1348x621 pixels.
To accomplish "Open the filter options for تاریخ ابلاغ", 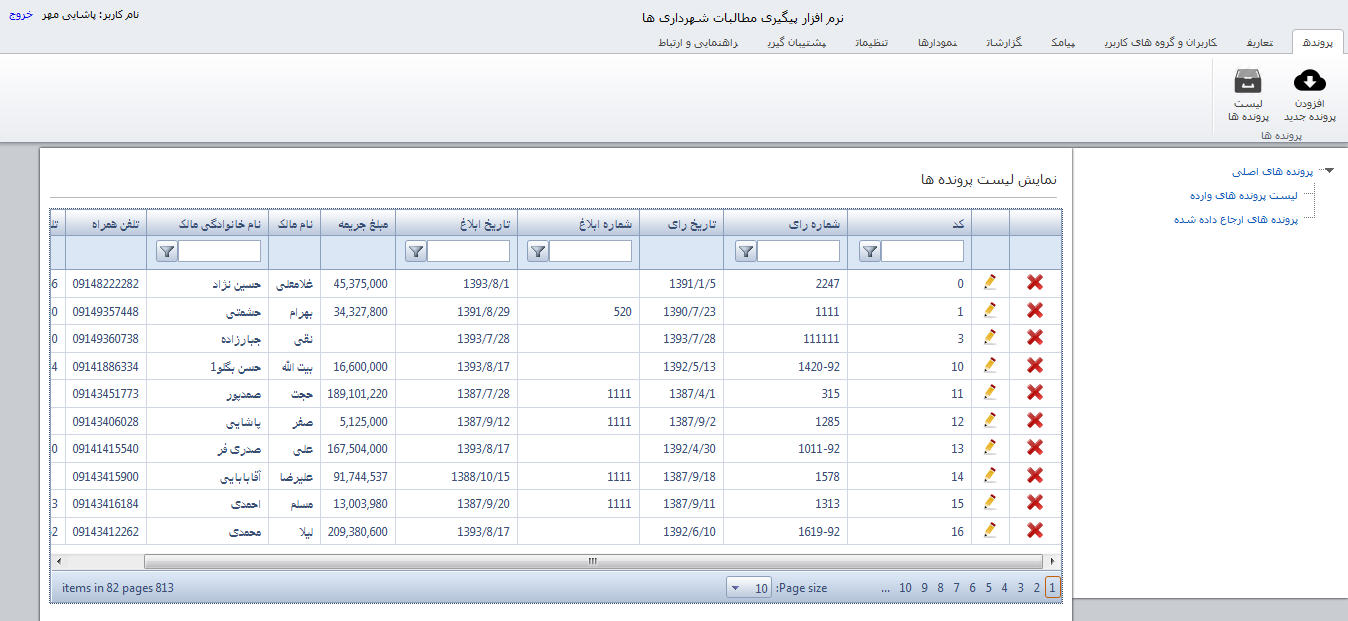I will click(x=415, y=252).
